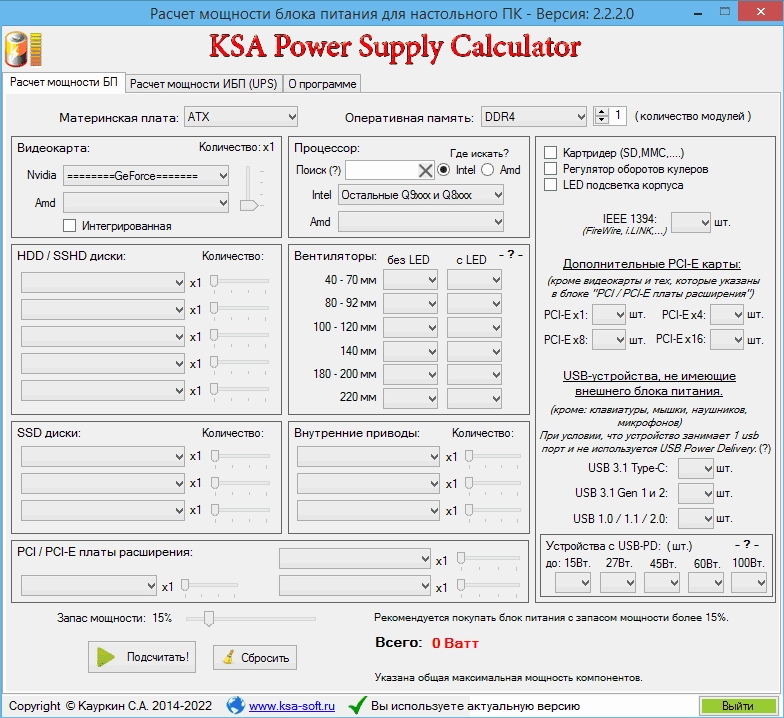Expand the Amd video card dropdown
The width and height of the screenshot is (784, 718).
pyautogui.click(x=146, y=202)
